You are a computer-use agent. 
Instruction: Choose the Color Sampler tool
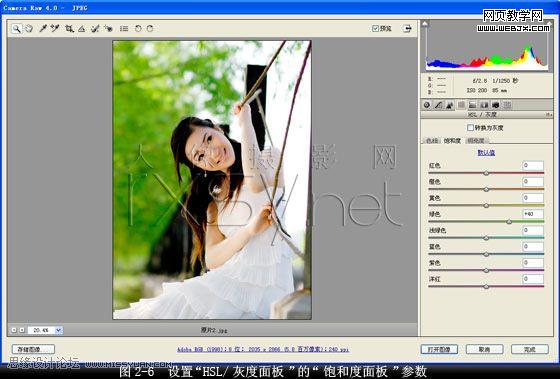point(55,29)
